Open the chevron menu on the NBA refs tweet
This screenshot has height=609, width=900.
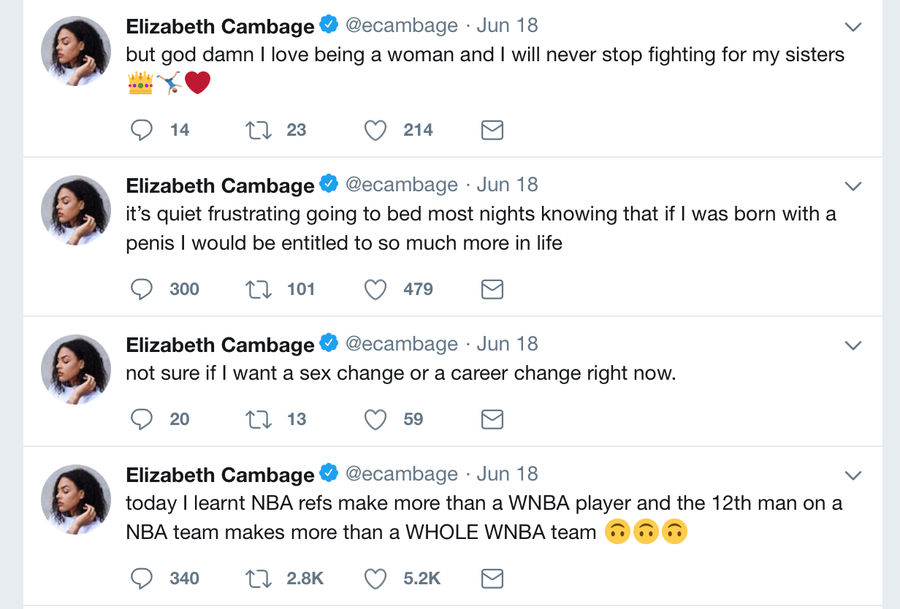coord(854,475)
